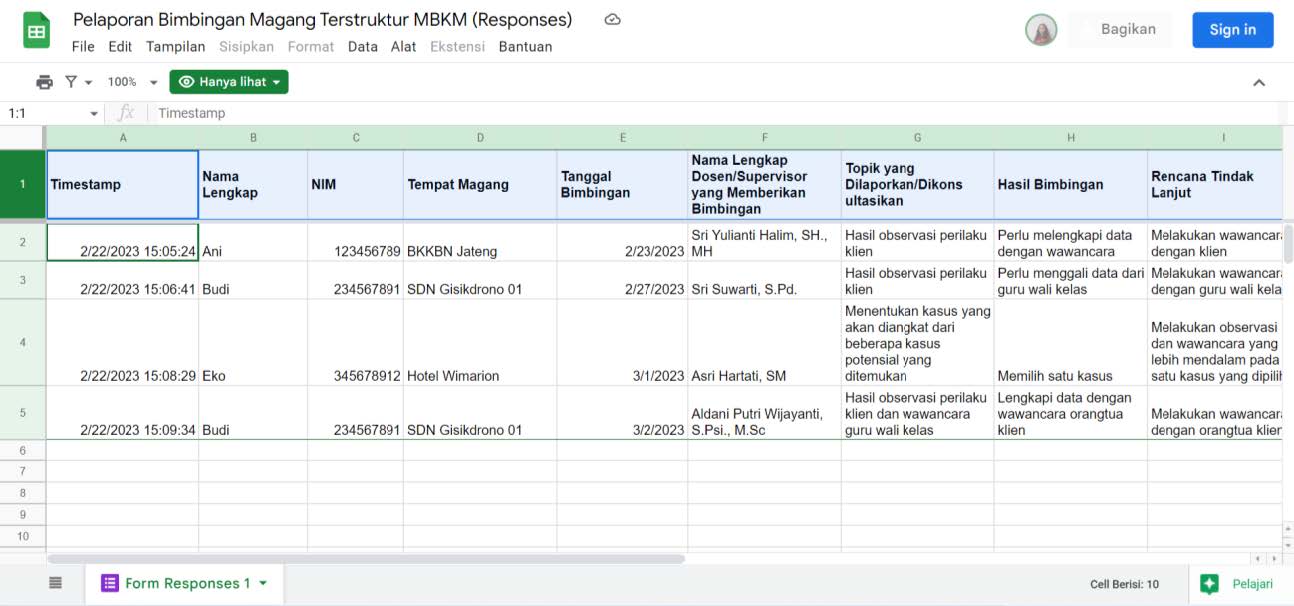
Task: Click the cell containing Ani
Action: pyautogui.click(x=253, y=242)
